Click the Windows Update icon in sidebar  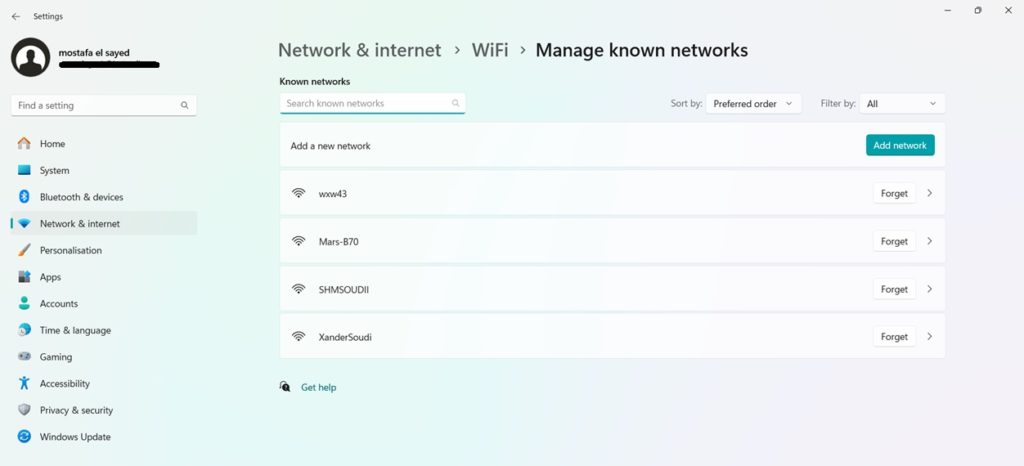pyautogui.click(x=24, y=437)
